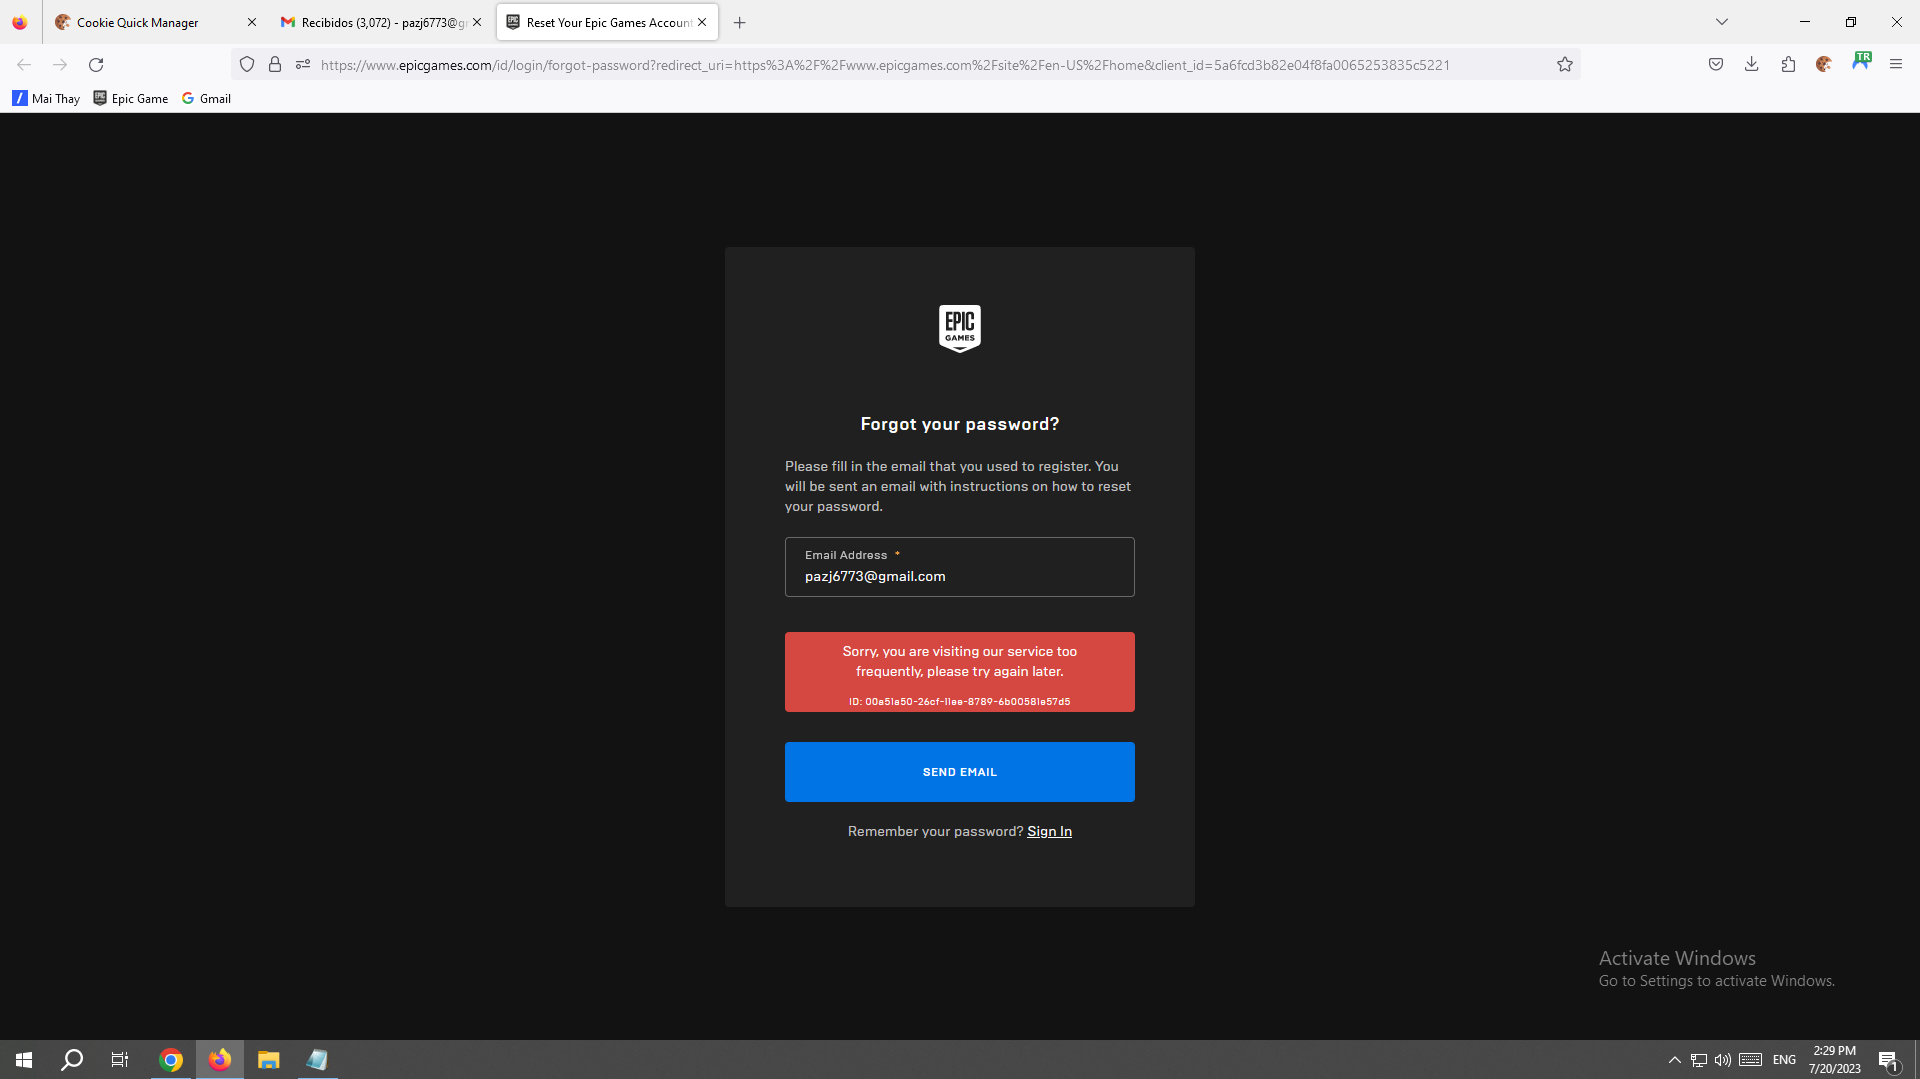Show site security padlock information
Viewport: 1920px width, 1079px height.
[275, 65]
